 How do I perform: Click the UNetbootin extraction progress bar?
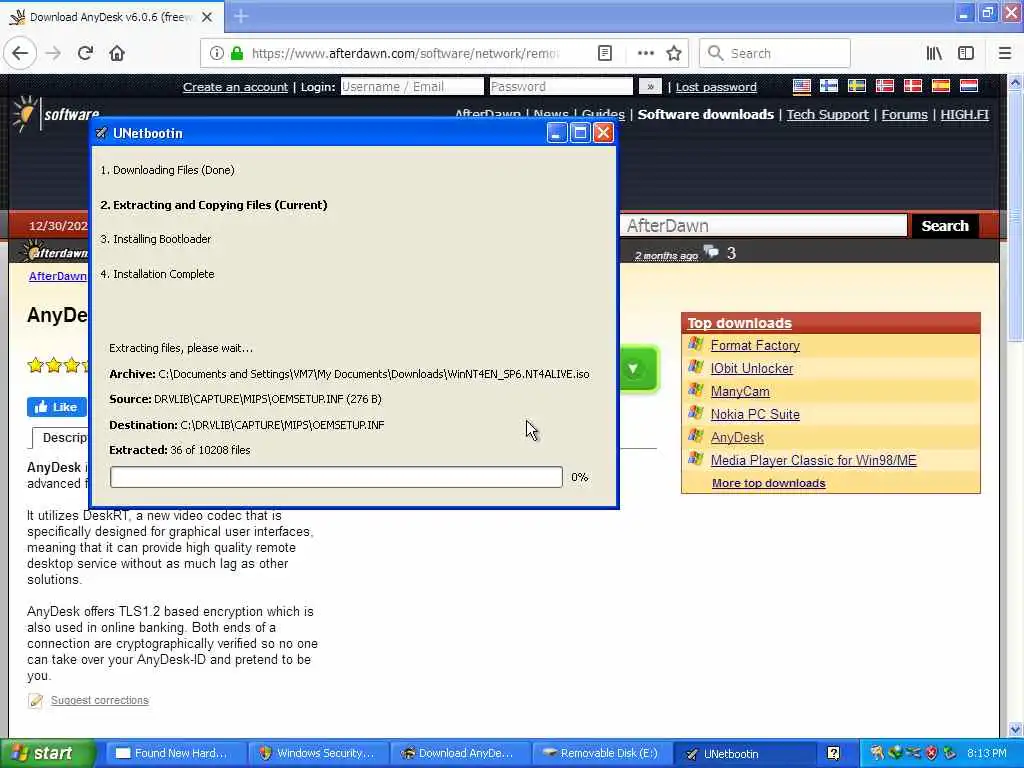pos(336,477)
